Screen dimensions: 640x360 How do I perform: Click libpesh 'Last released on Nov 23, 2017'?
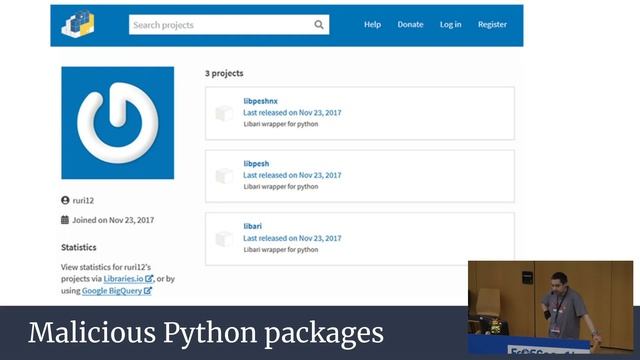(x=292, y=175)
